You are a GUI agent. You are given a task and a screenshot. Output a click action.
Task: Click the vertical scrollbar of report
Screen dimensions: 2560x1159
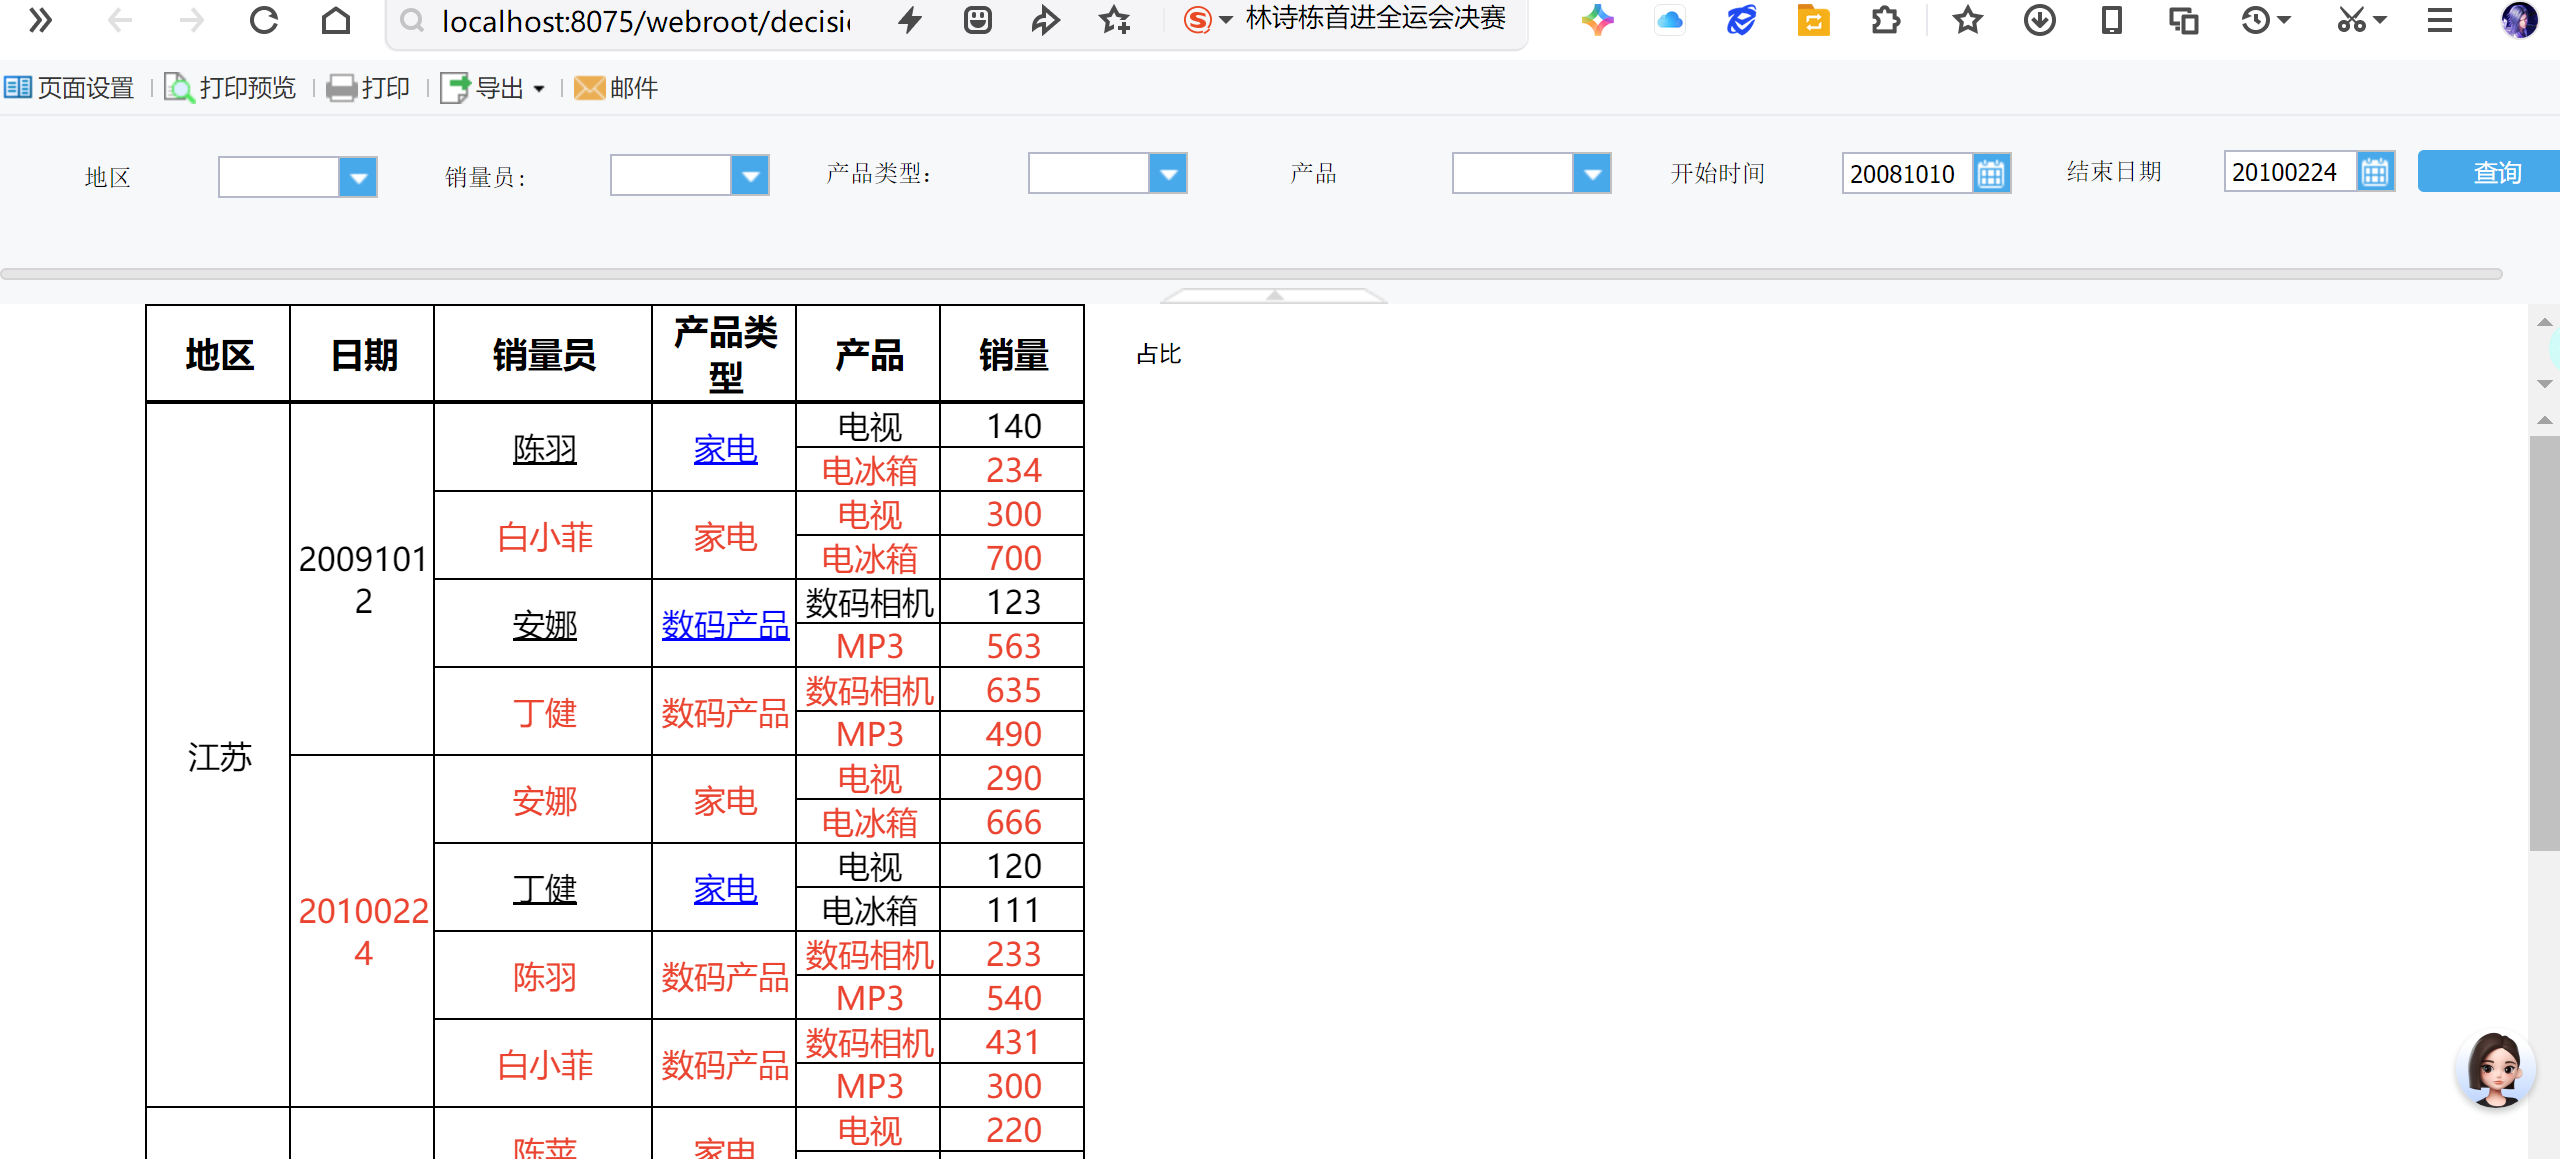point(2543,640)
